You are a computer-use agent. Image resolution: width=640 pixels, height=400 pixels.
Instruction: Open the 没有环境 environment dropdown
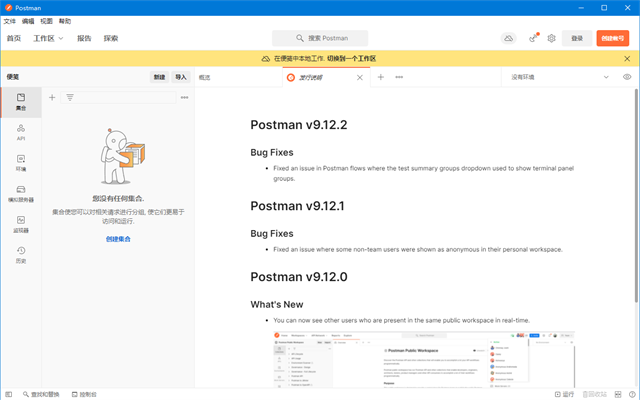coord(560,77)
